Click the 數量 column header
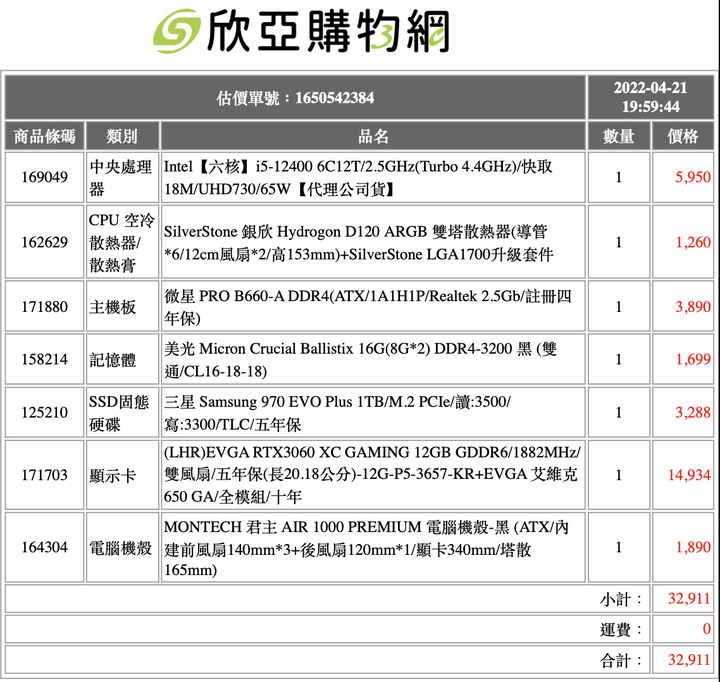Image resolution: width=720 pixels, height=682 pixels. [x=619, y=136]
